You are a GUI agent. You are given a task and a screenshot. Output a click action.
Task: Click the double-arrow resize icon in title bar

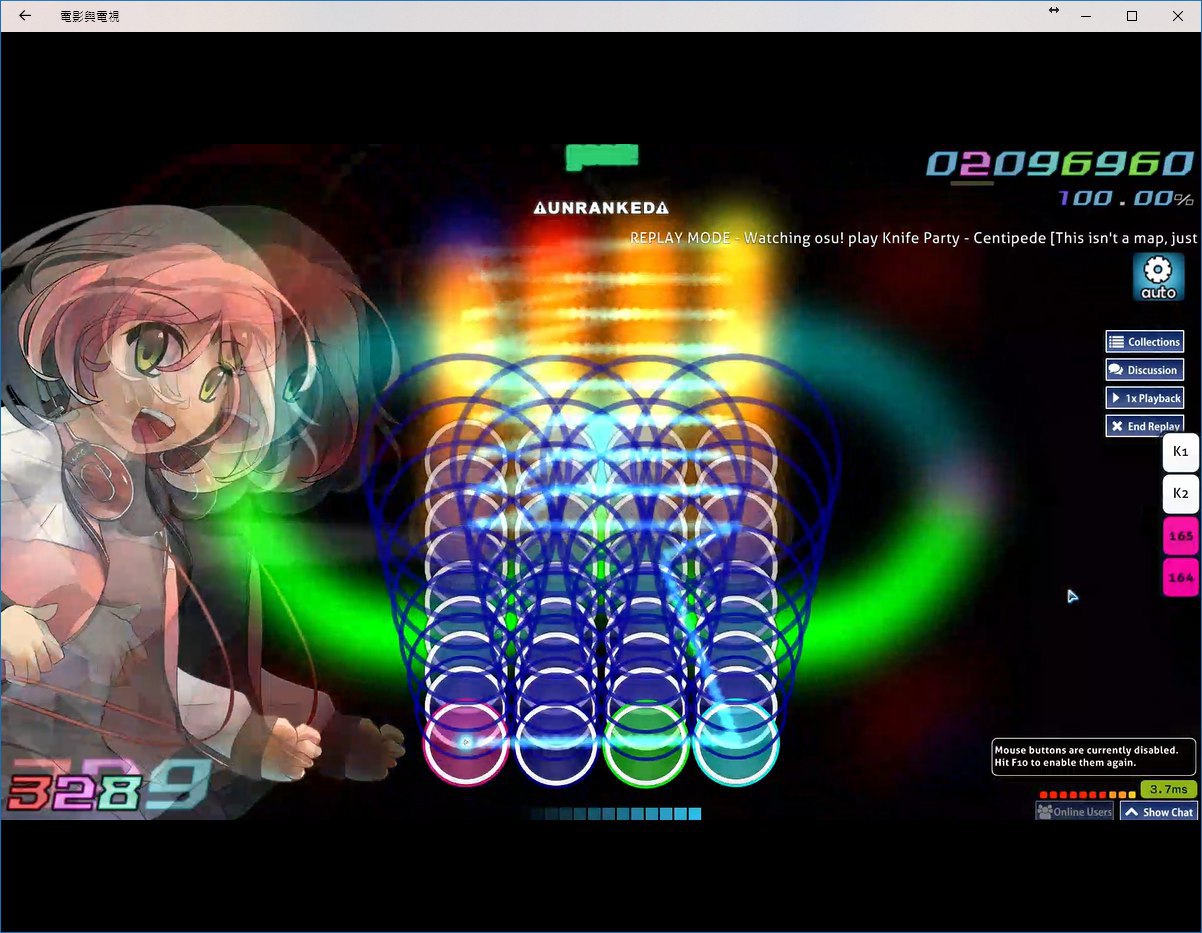tap(1053, 11)
